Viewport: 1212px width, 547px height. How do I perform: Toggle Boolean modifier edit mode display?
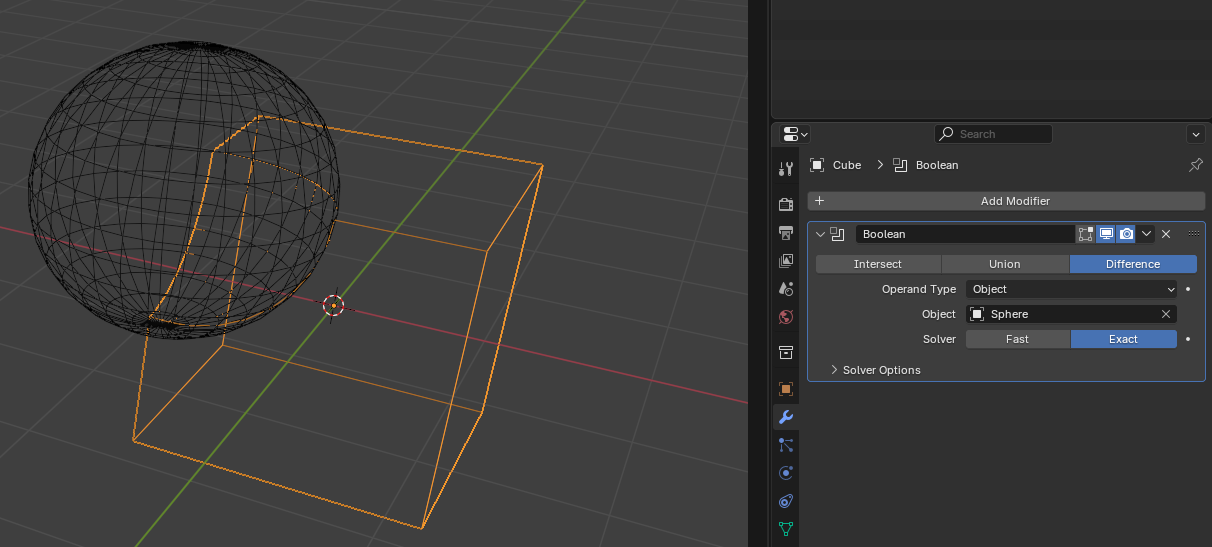[x=1086, y=234]
